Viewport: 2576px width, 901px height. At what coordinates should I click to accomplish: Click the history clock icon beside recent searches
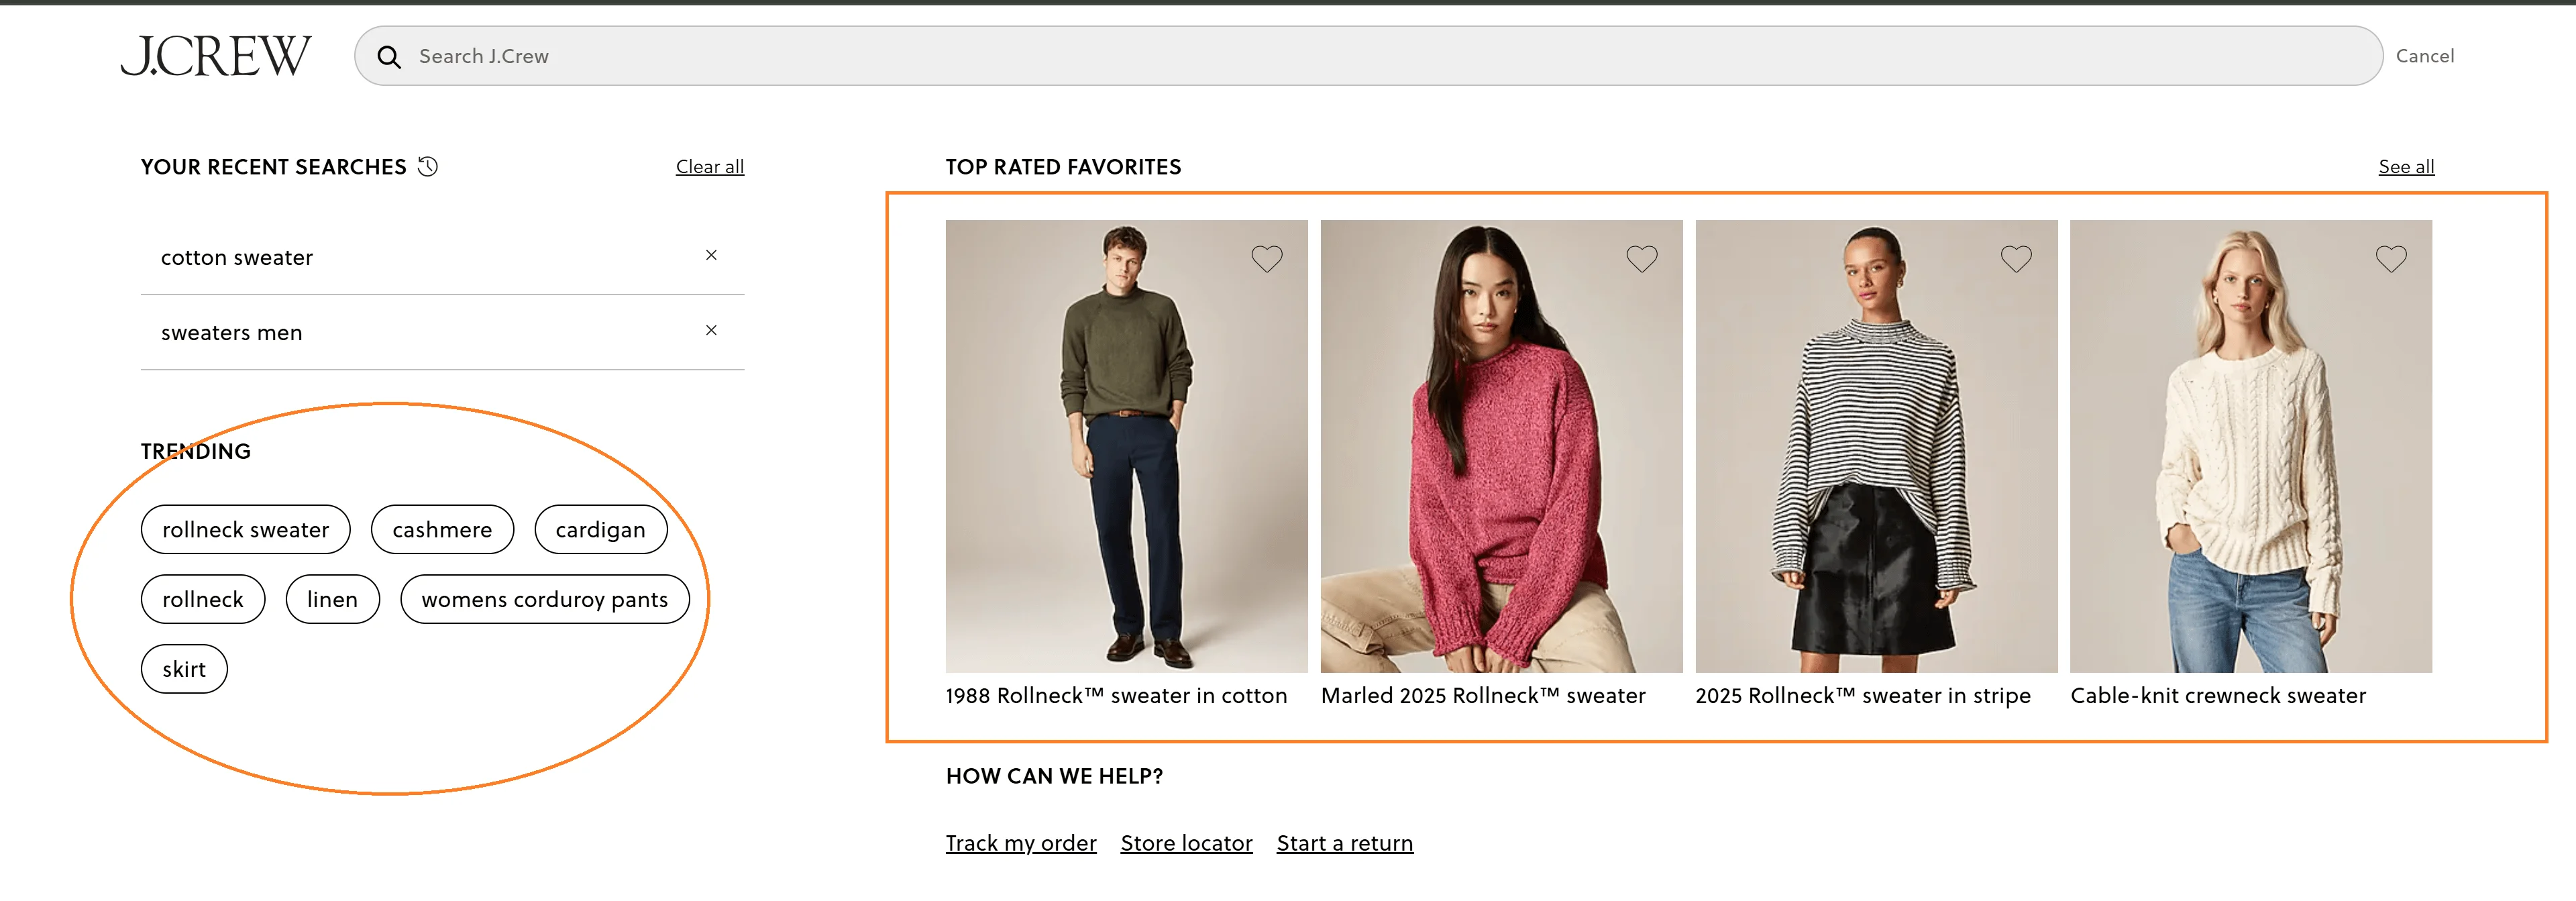pyautogui.click(x=427, y=166)
